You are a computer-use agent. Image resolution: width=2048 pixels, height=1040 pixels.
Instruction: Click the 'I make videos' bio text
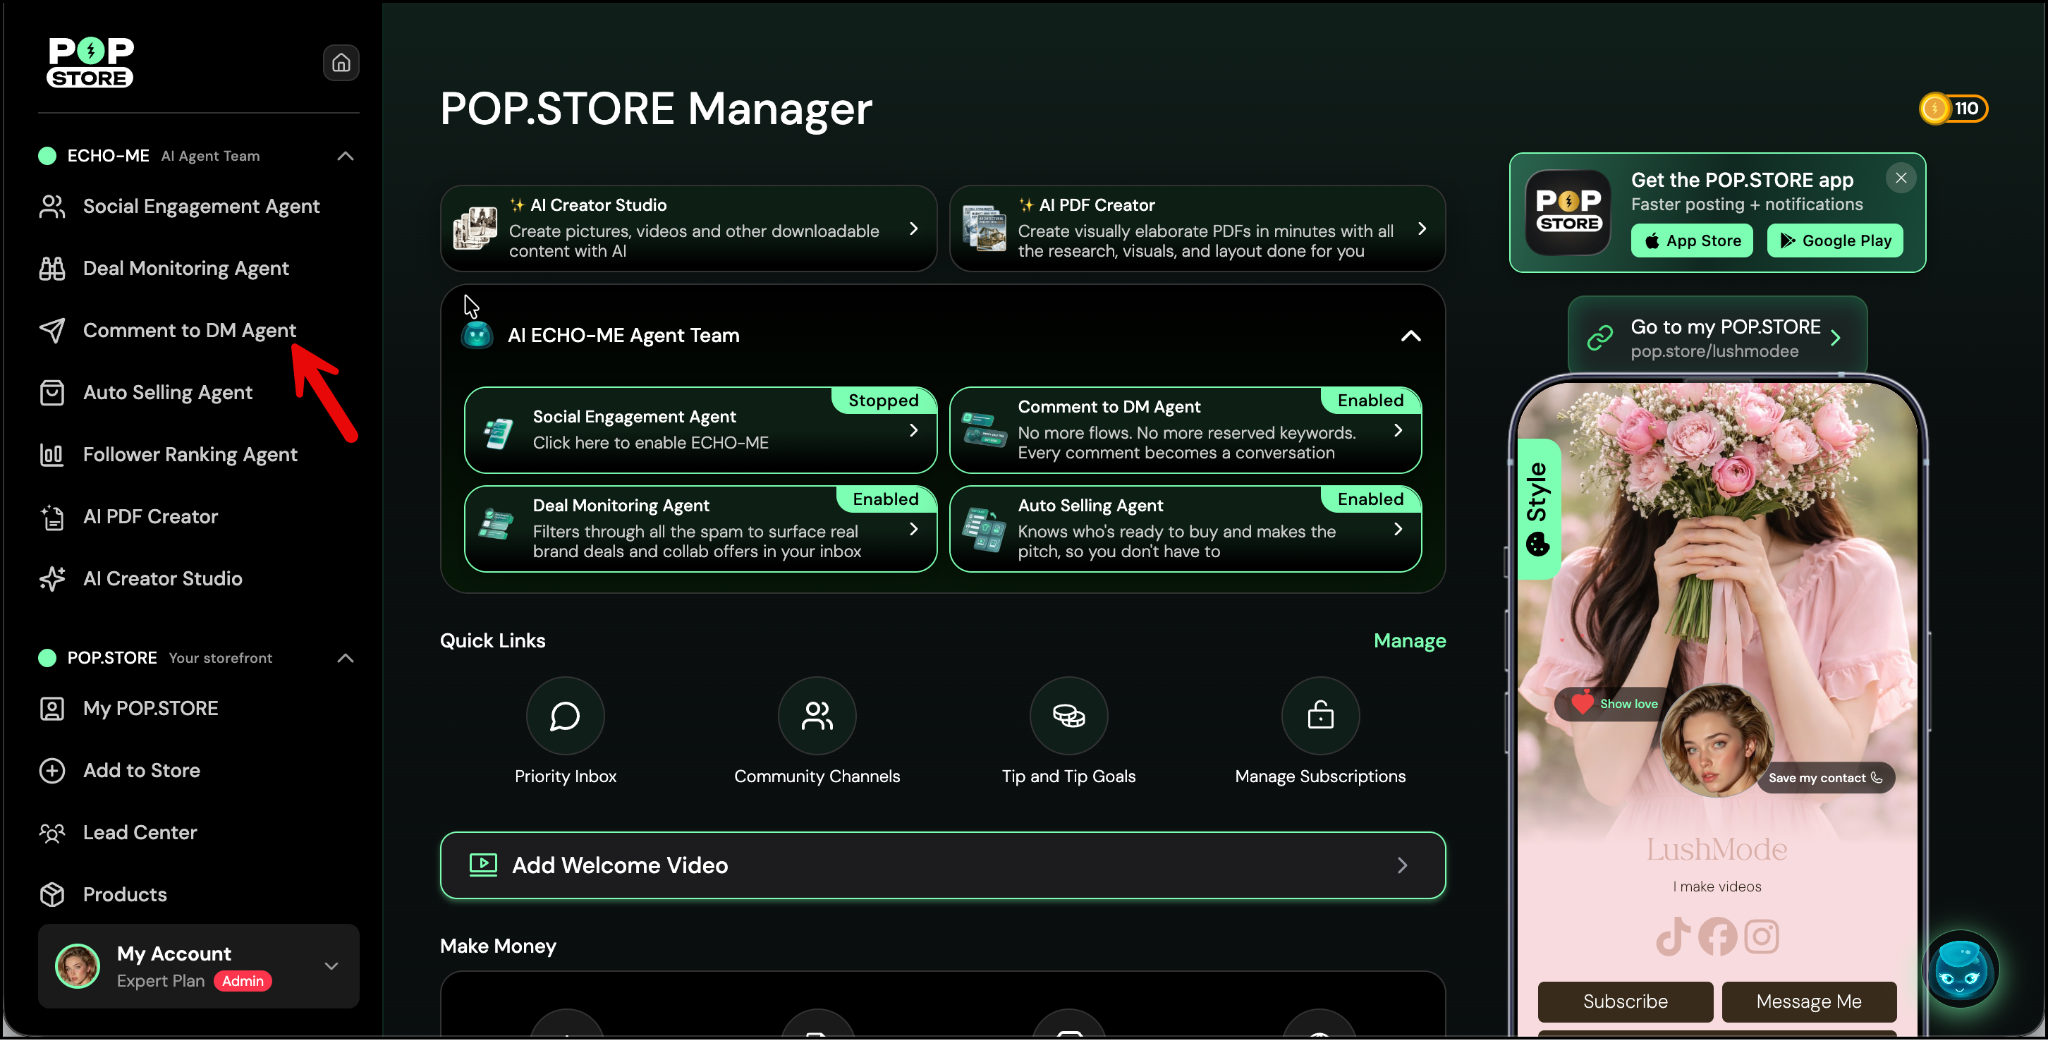pos(1717,887)
